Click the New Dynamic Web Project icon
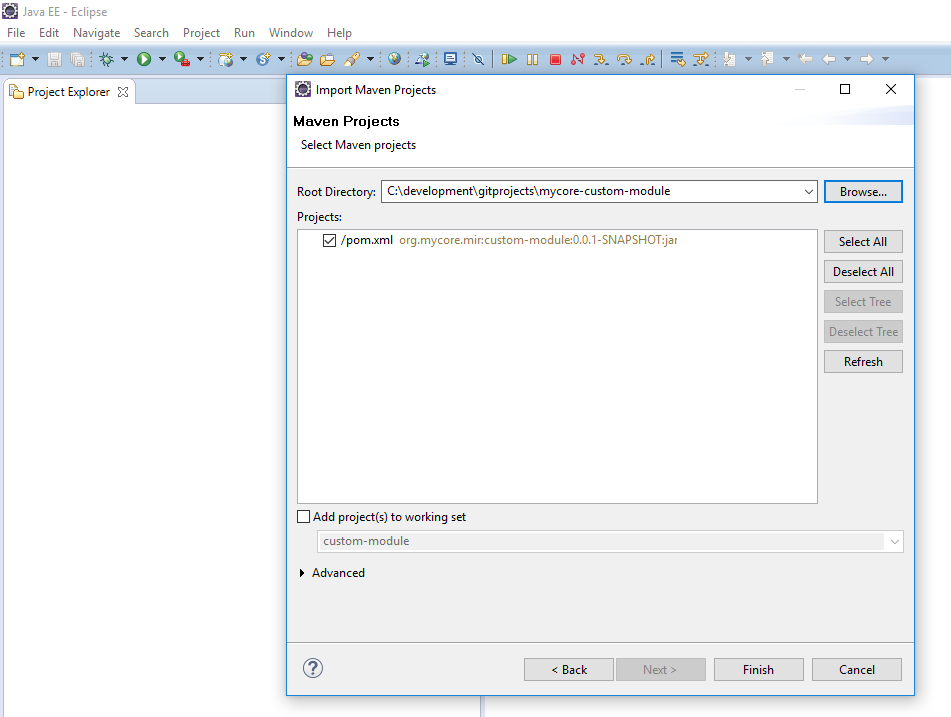Screen dimensions: 951x717 pyautogui.click(x=226, y=59)
